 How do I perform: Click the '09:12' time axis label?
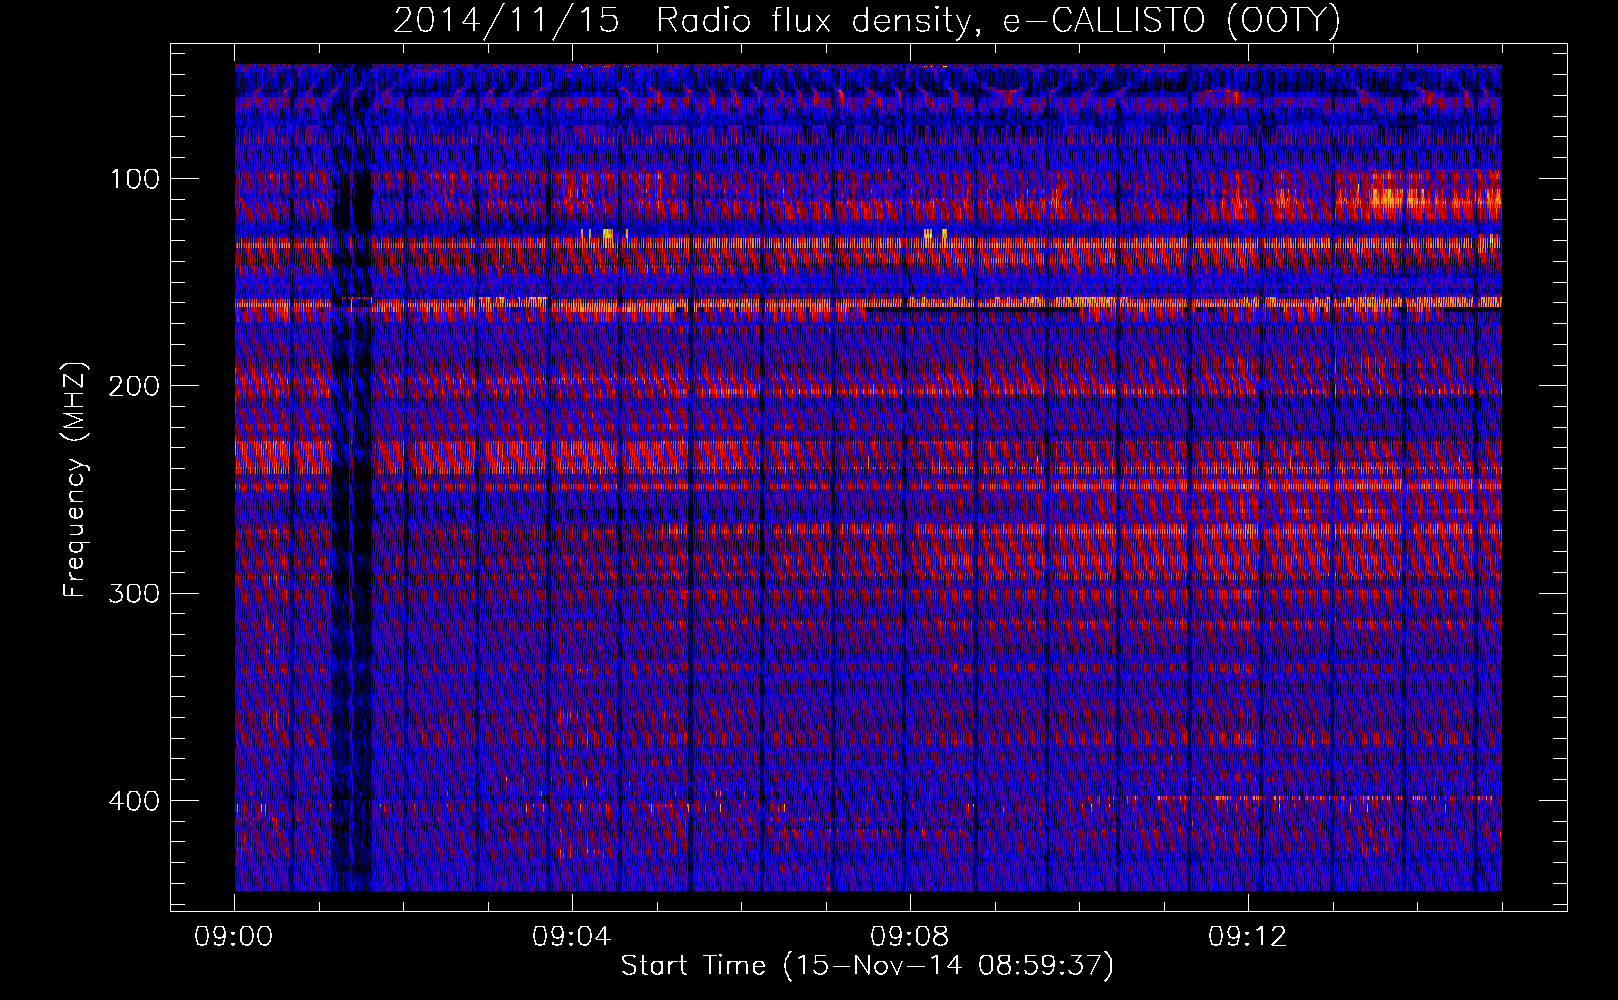[1249, 938]
